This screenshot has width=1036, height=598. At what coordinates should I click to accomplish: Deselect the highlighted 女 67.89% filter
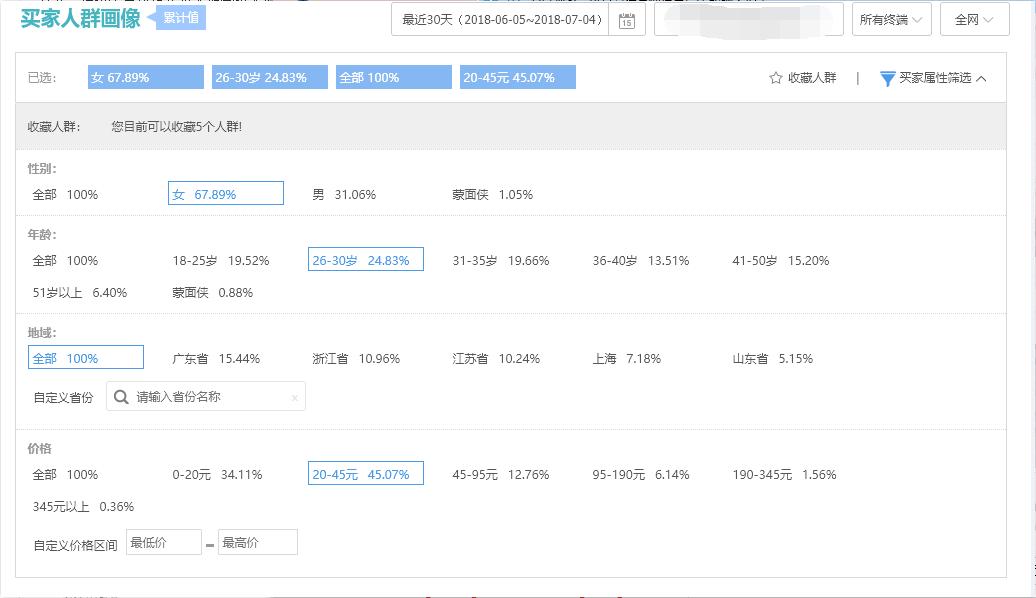225,192
